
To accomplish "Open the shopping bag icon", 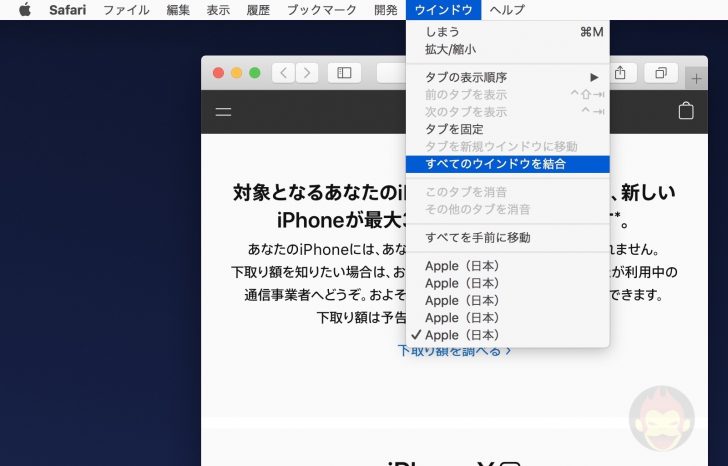I will [686, 111].
